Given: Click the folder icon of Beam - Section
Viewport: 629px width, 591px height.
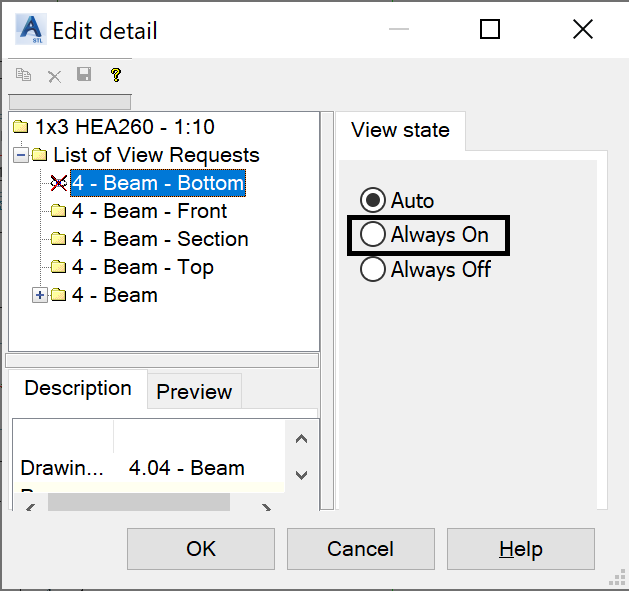Looking at the screenshot, I should [59, 239].
